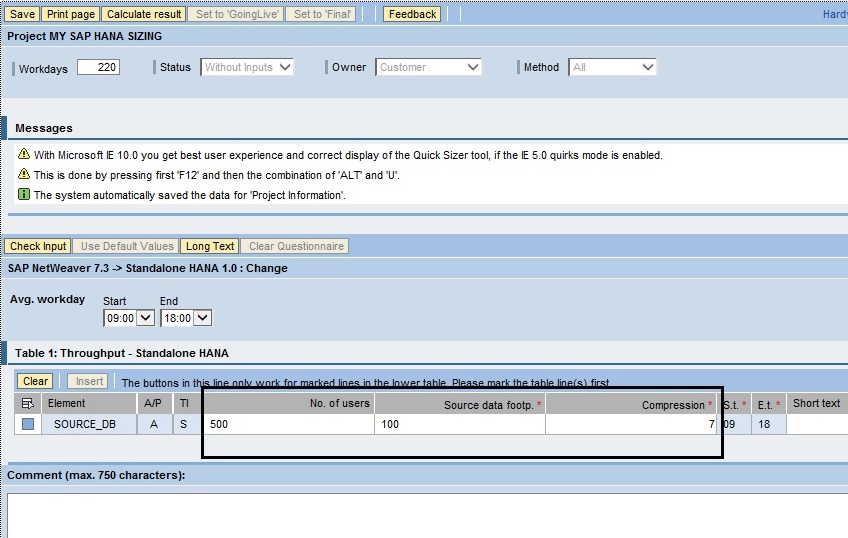
Task: Click Clear Questionnaire button
Action: (296, 246)
